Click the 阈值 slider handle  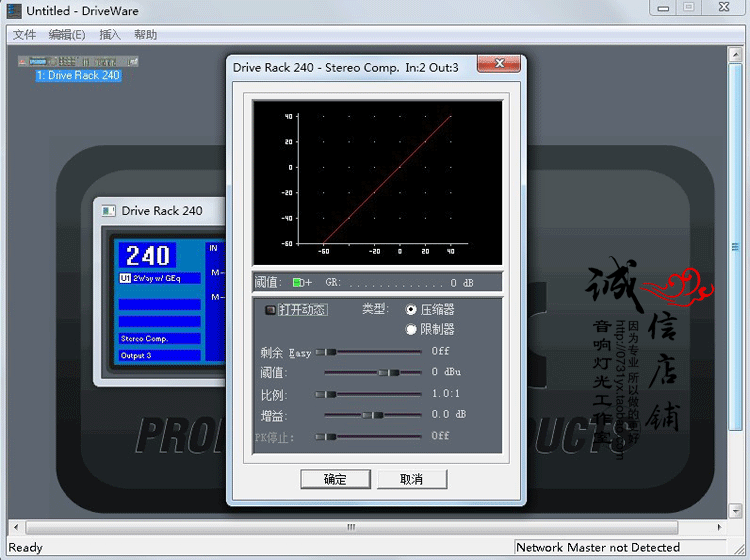[x=389, y=373]
